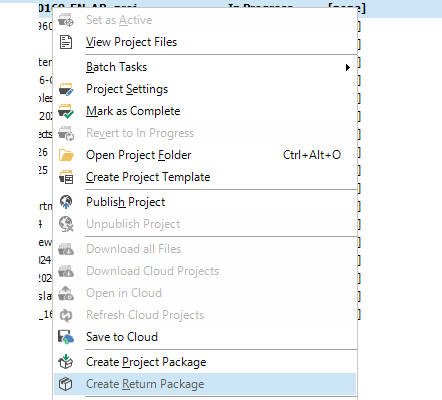This screenshot has width=442, height=400.
Task: Click the Ctrl+Alt+O shortcut label
Action: (312, 155)
